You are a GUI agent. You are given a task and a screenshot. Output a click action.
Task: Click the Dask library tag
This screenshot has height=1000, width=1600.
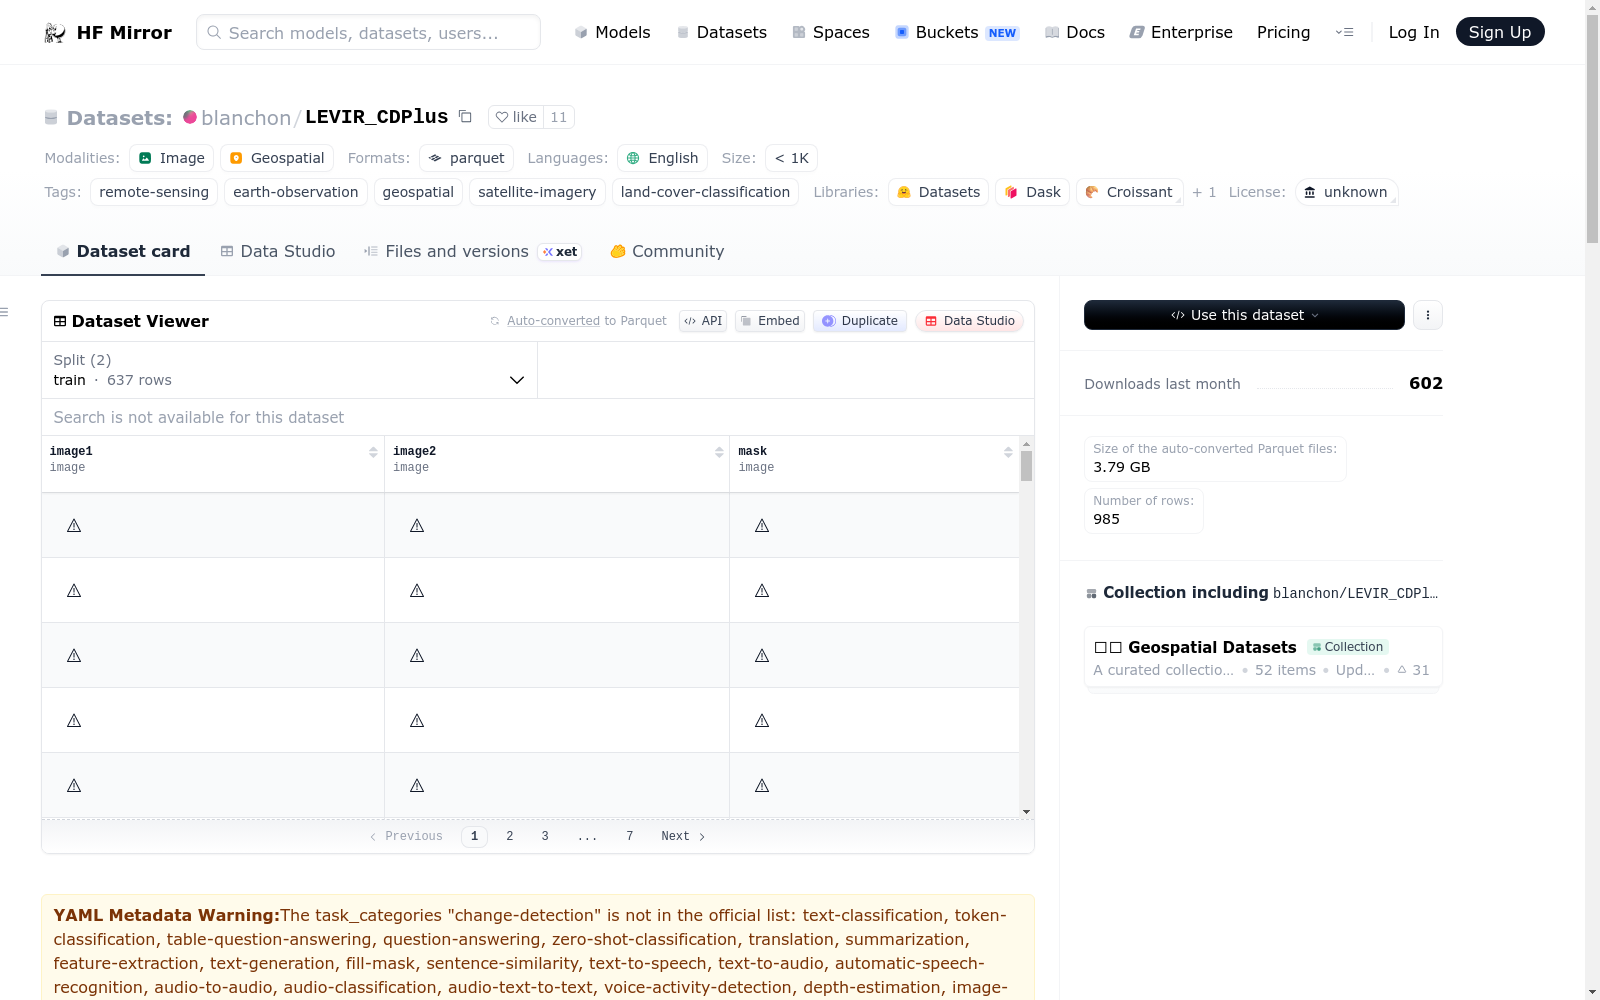pos(1032,192)
